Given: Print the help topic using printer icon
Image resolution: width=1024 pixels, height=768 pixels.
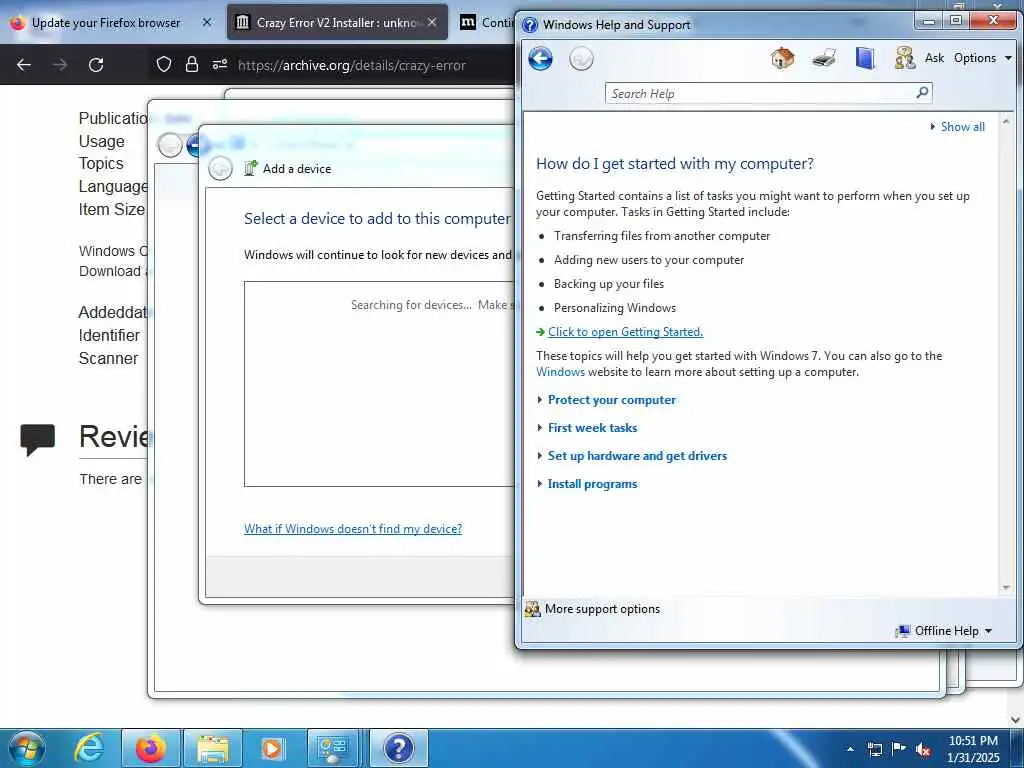Looking at the screenshot, I should [x=824, y=59].
